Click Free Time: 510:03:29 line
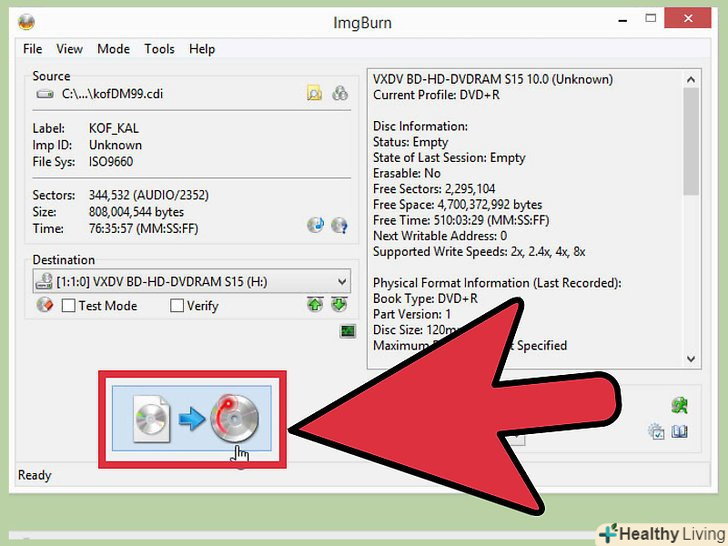This screenshot has height=546, width=728. tap(461, 220)
